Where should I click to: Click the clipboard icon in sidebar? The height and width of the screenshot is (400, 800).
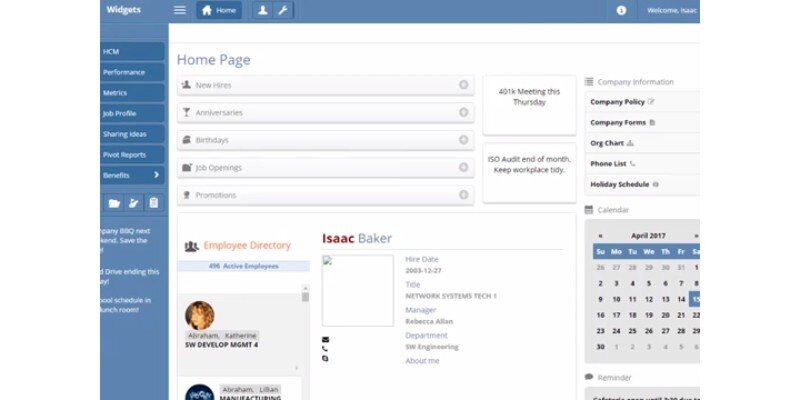pyautogui.click(x=153, y=203)
